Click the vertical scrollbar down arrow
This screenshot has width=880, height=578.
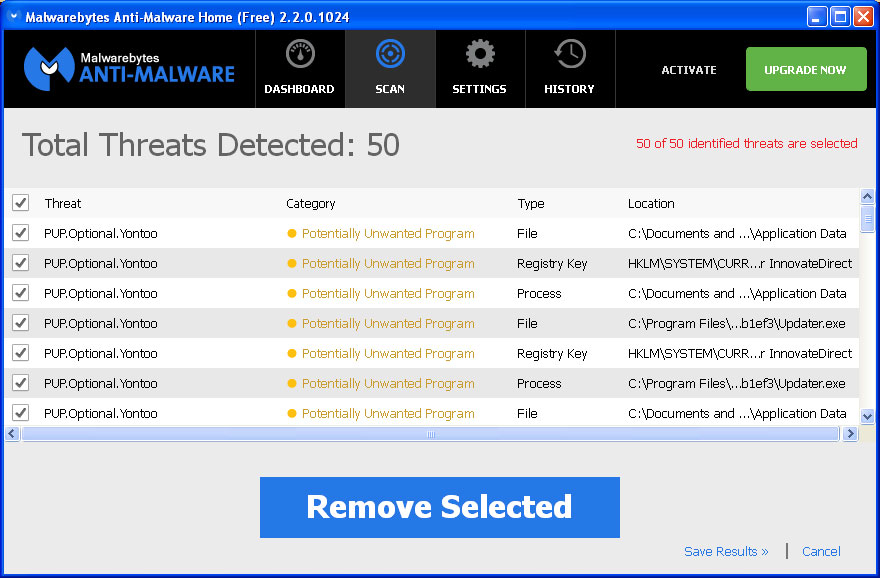[x=868, y=417]
